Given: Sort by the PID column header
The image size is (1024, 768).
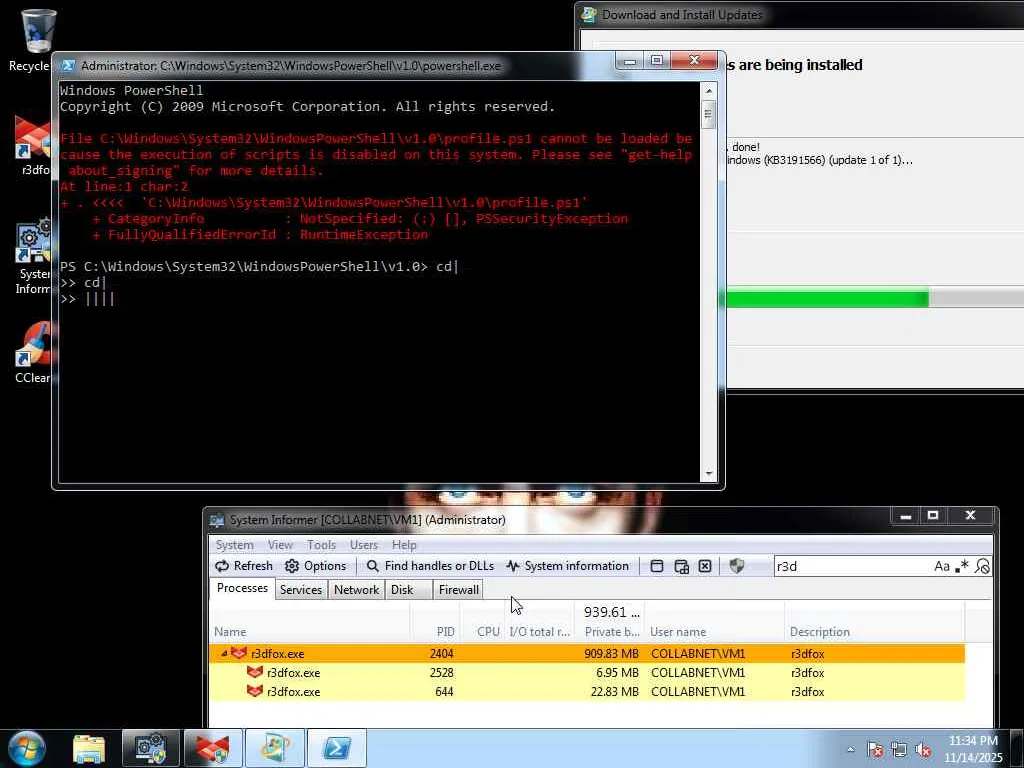Looking at the screenshot, I should (x=435, y=623).
